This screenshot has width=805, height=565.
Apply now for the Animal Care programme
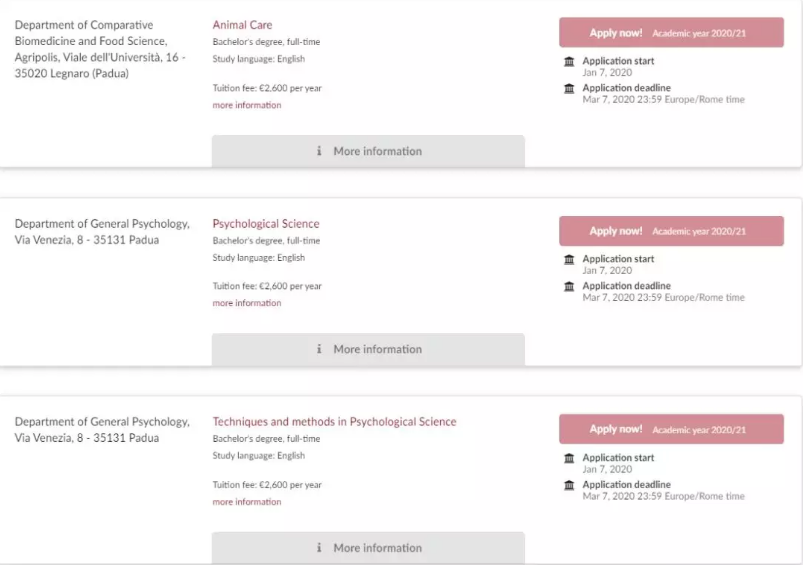671,33
